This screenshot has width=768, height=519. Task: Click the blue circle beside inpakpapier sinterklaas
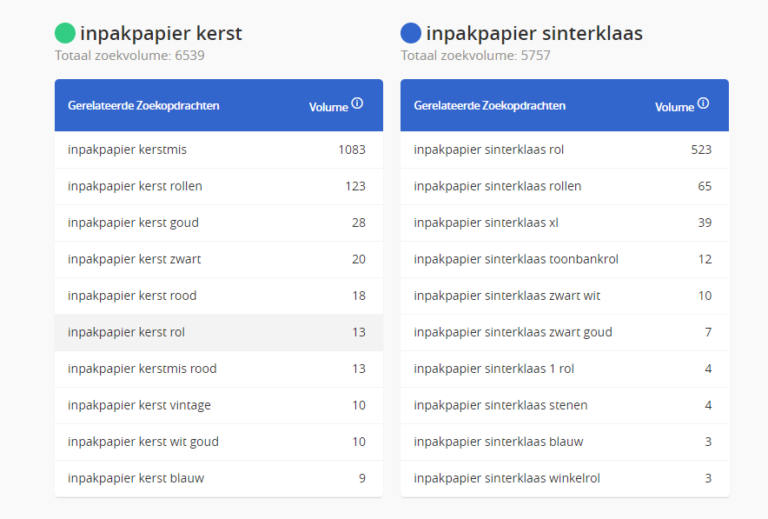tap(410, 33)
